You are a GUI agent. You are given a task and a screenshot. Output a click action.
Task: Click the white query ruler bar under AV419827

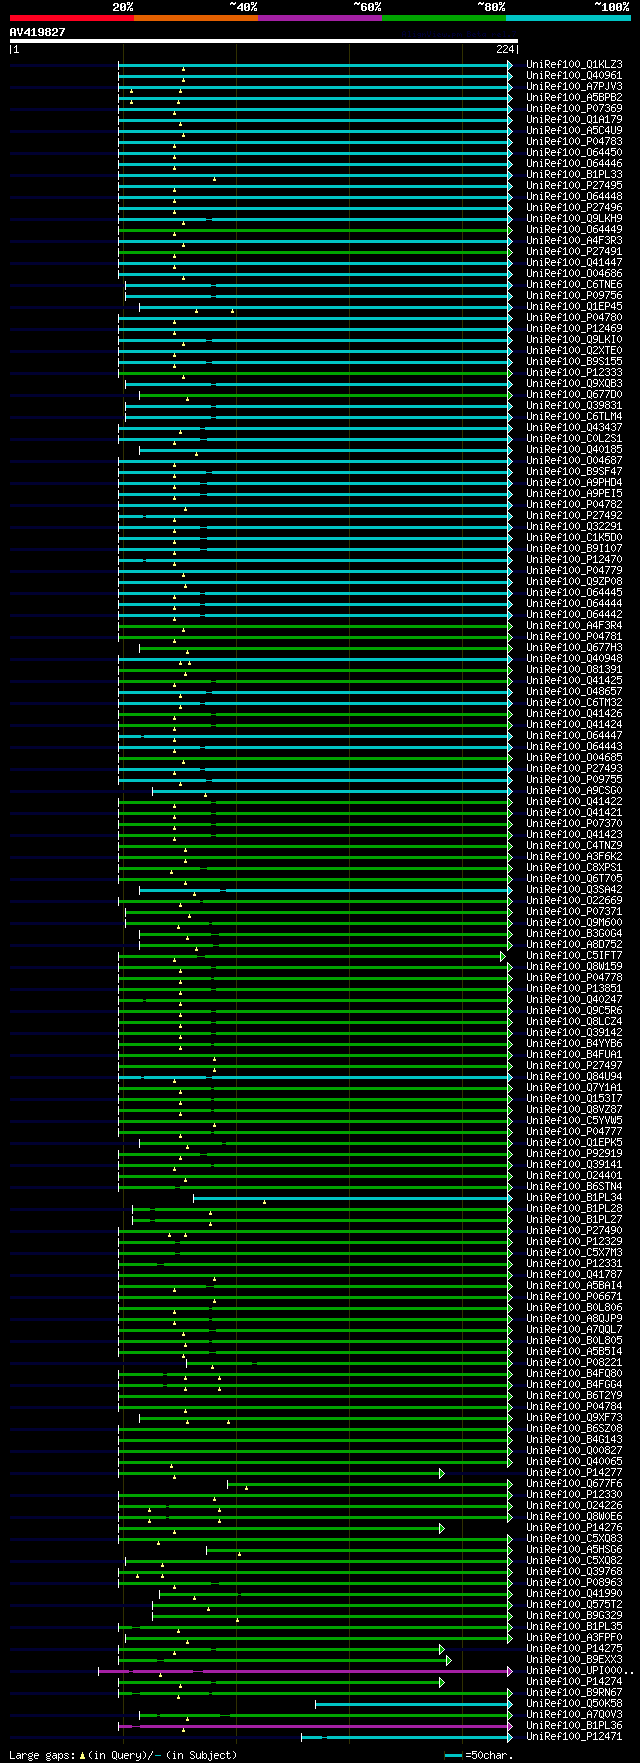pyautogui.click(x=263, y=41)
